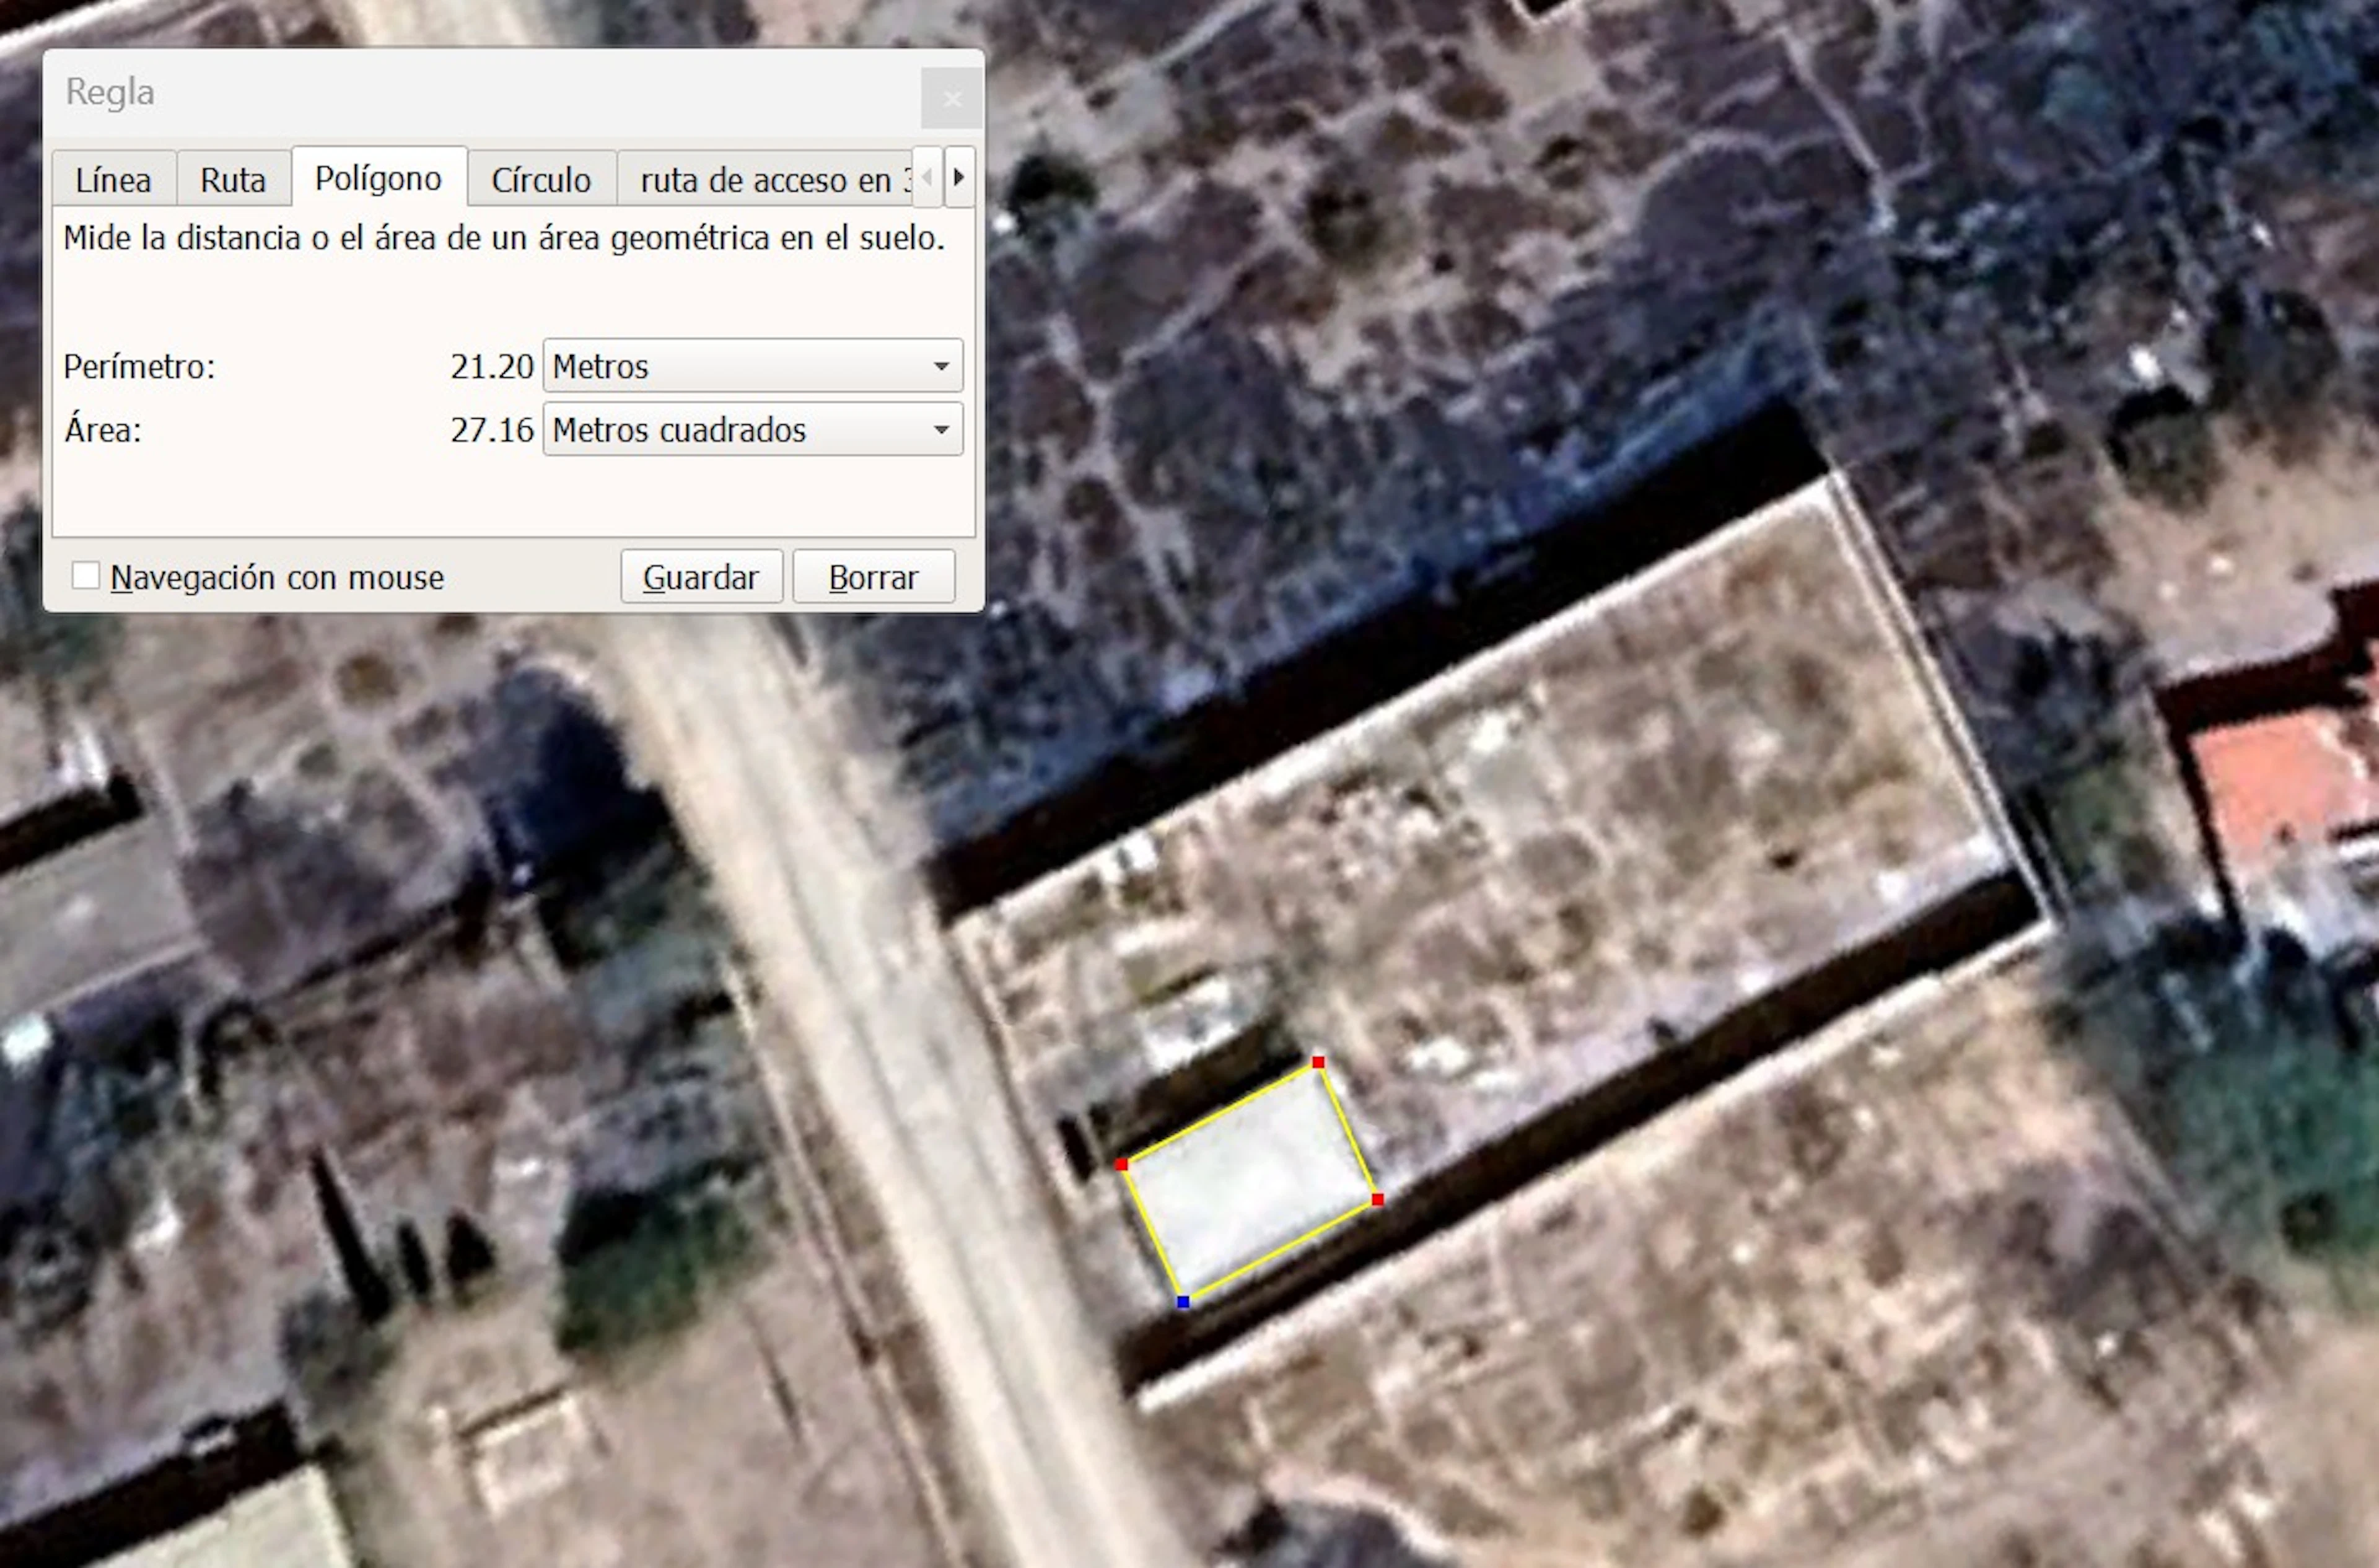This screenshot has height=1568, width=2379.
Task: Click the rightmost red polygon vertex
Action: click(x=1377, y=1199)
